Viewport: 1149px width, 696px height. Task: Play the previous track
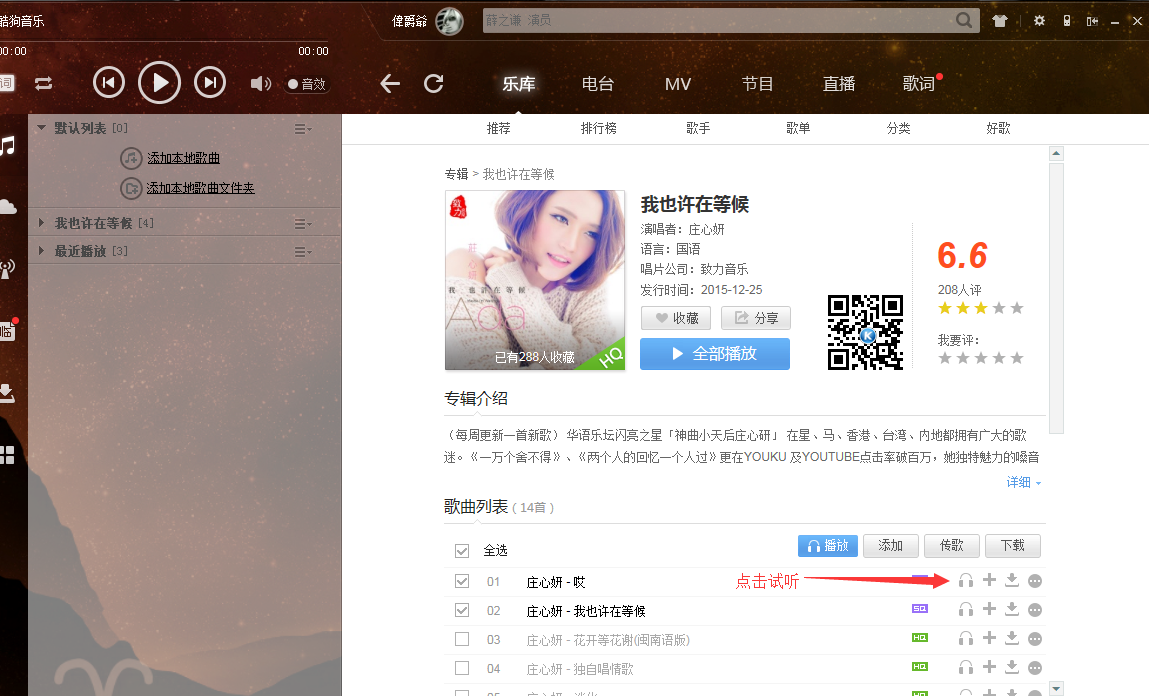click(x=108, y=83)
